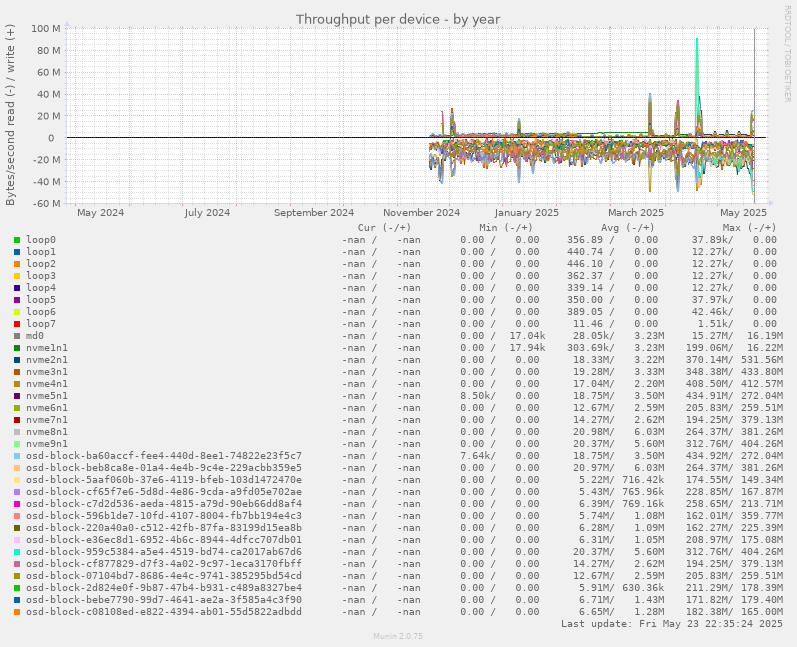The width and height of the screenshot is (797, 647).
Task: Select the nvme8n1 legend label
Action: pyautogui.click(x=47, y=432)
